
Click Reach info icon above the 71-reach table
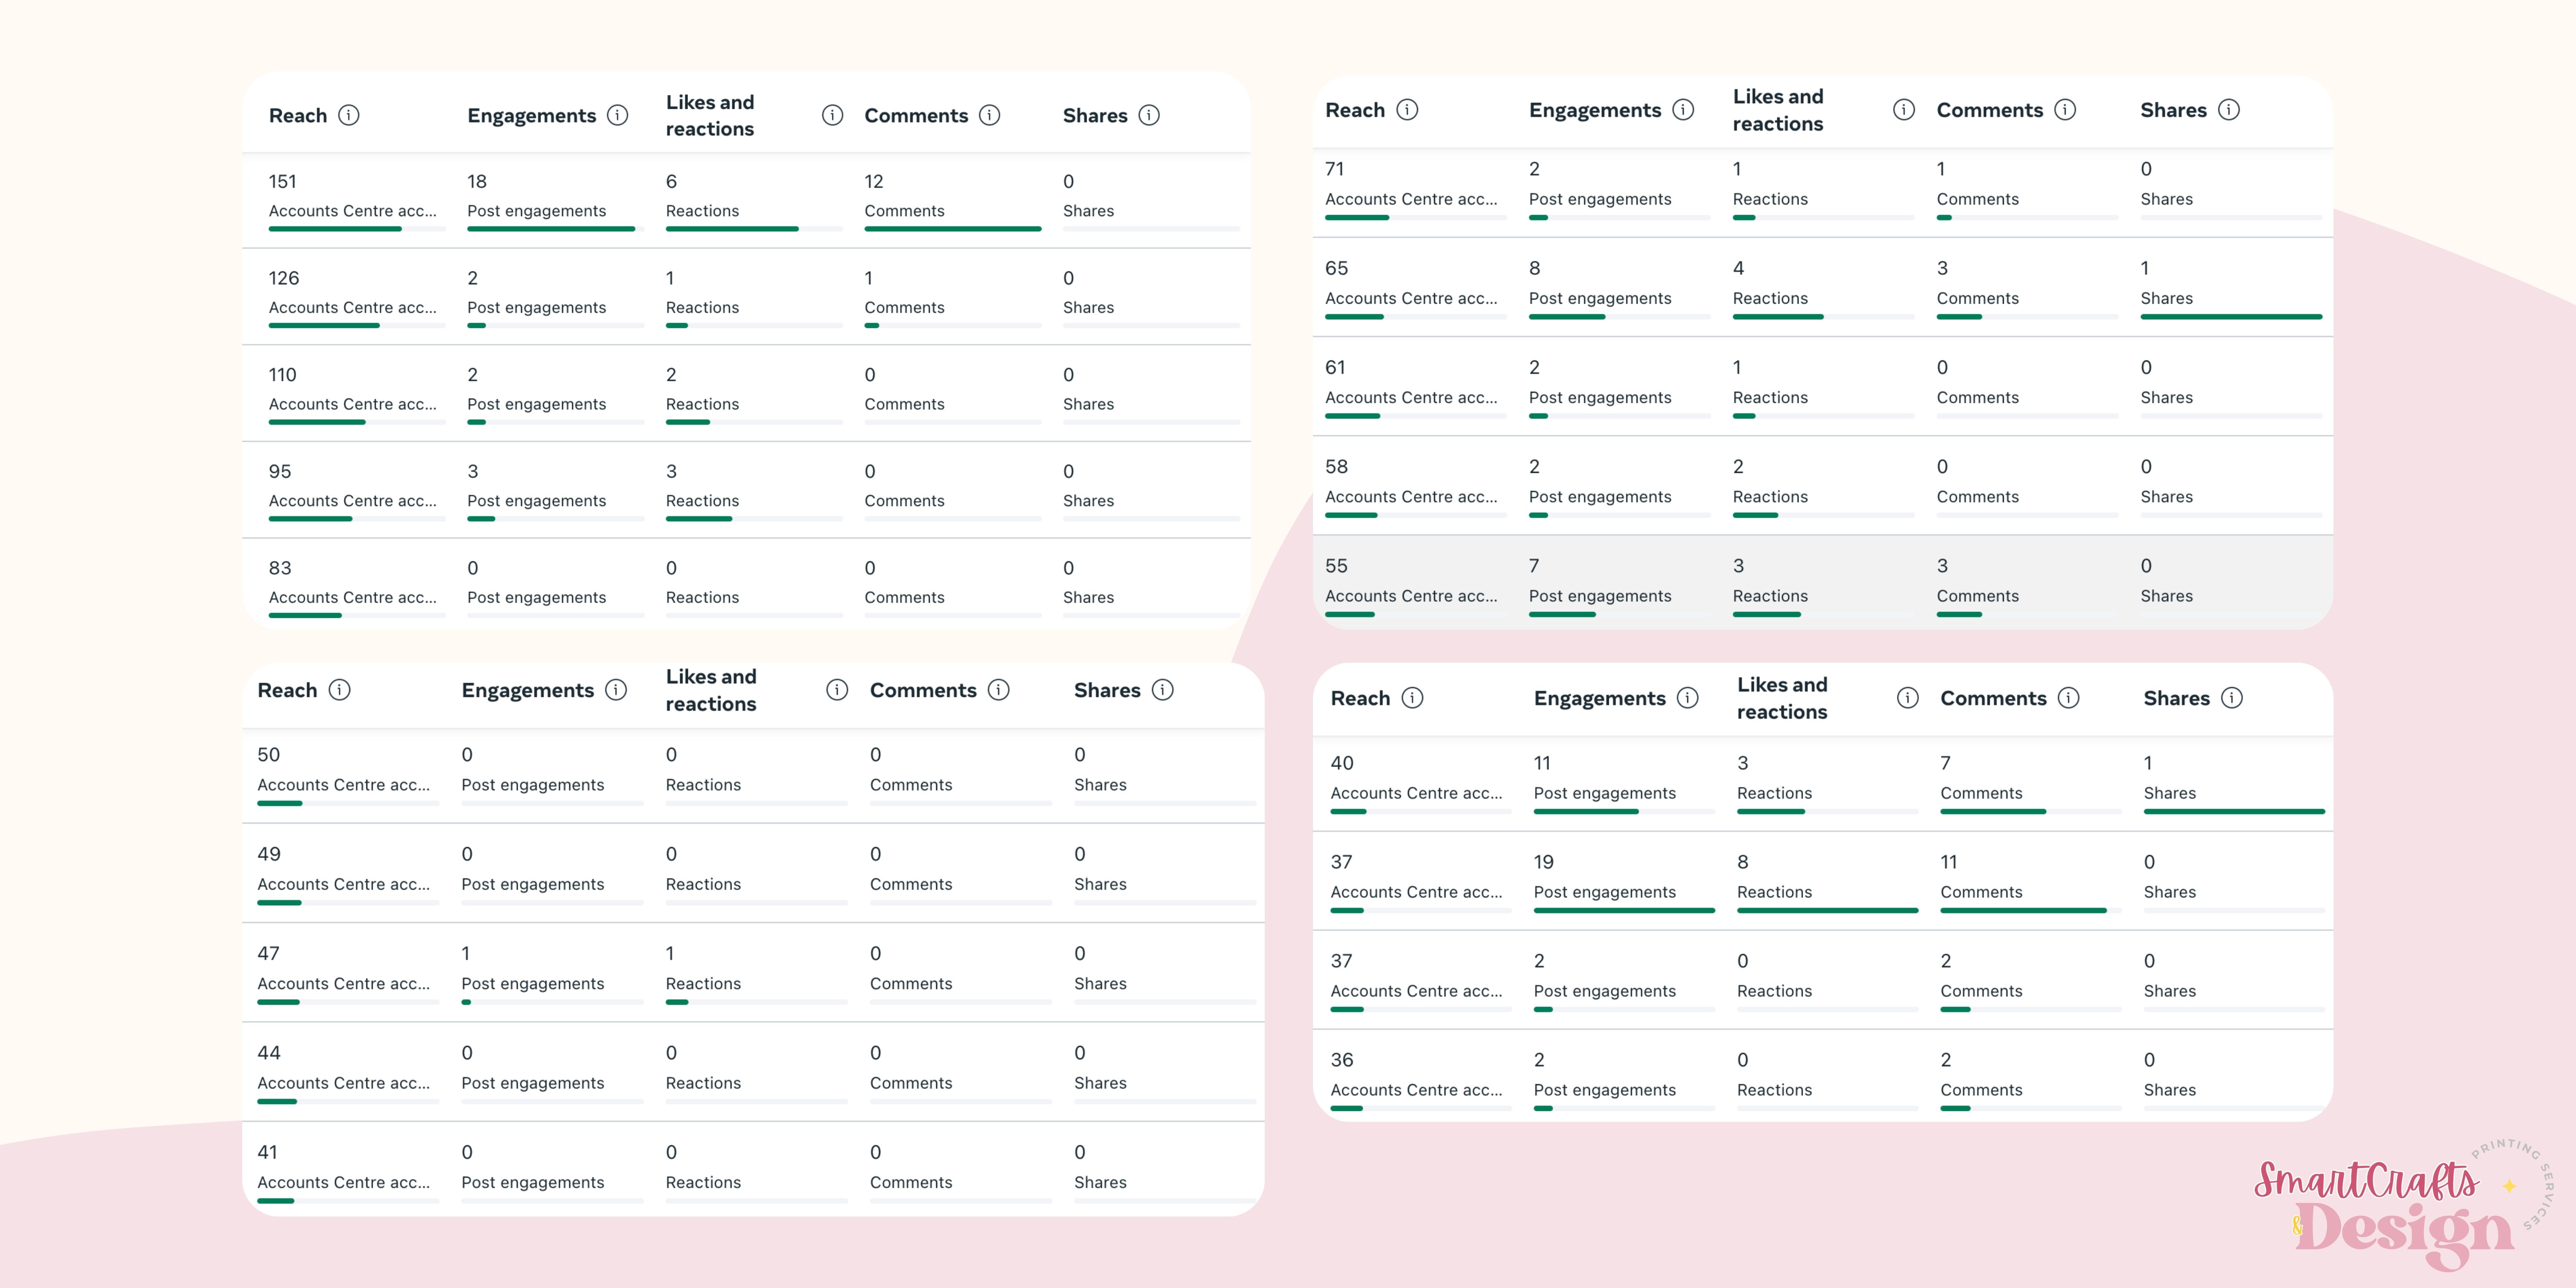tap(1407, 110)
